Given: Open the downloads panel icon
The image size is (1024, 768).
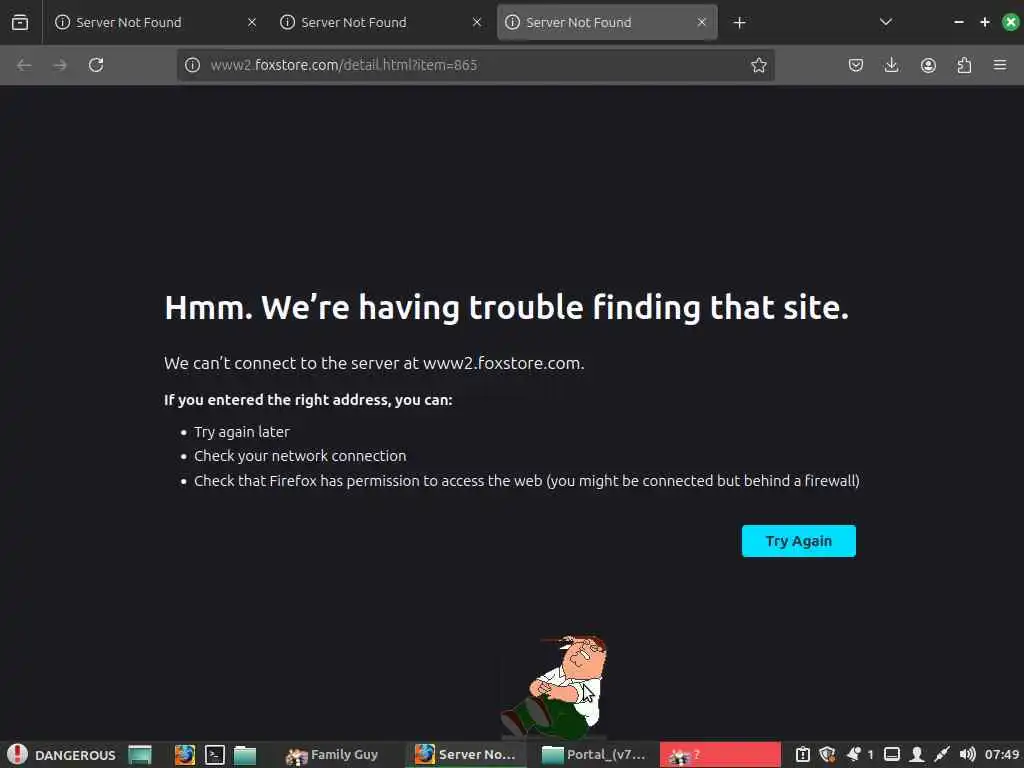Looking at the screenshot, I should click(x=891, y=65).
